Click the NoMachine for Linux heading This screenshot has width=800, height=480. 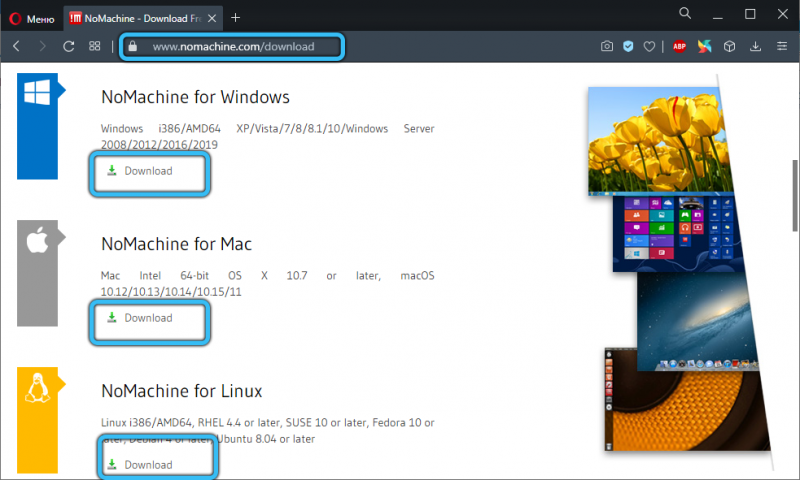click(x=182, y=391)
